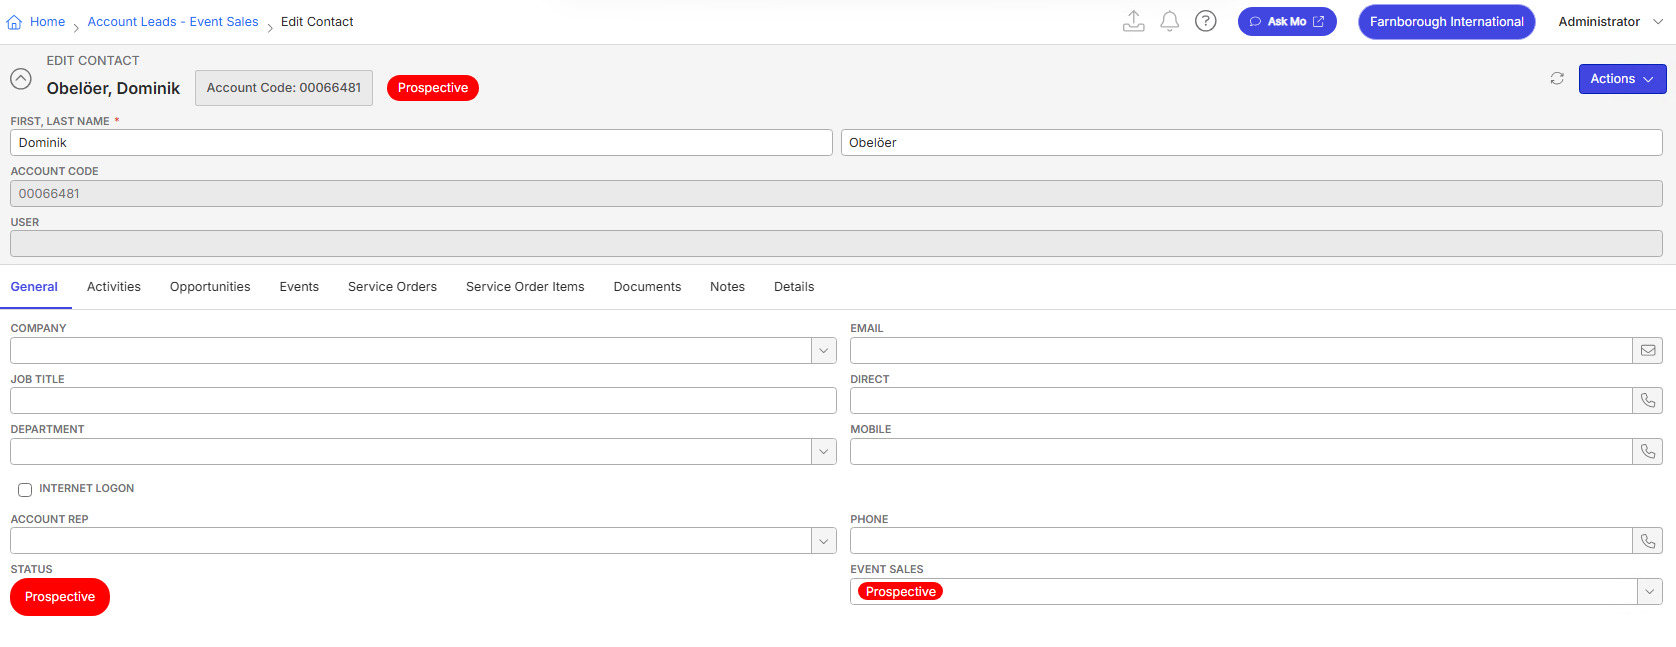The height and width of the screenshot is (647, 1676).
Task: Switch to the General tab
Action: [x=34, y=287]
